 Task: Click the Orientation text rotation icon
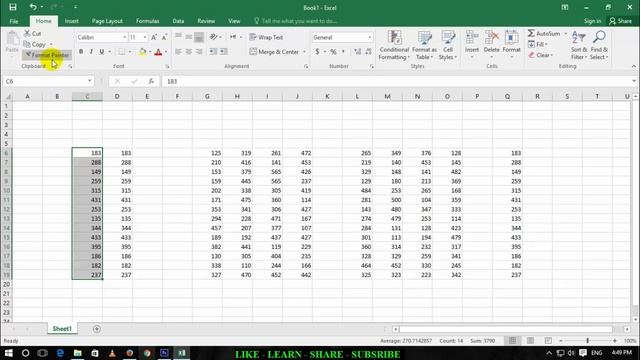point(213,37)
